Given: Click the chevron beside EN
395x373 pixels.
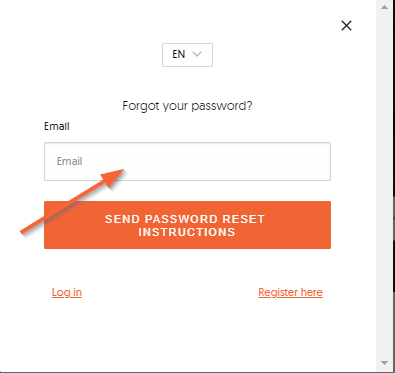Looking at the screenshot, I should tap(197, 54).
